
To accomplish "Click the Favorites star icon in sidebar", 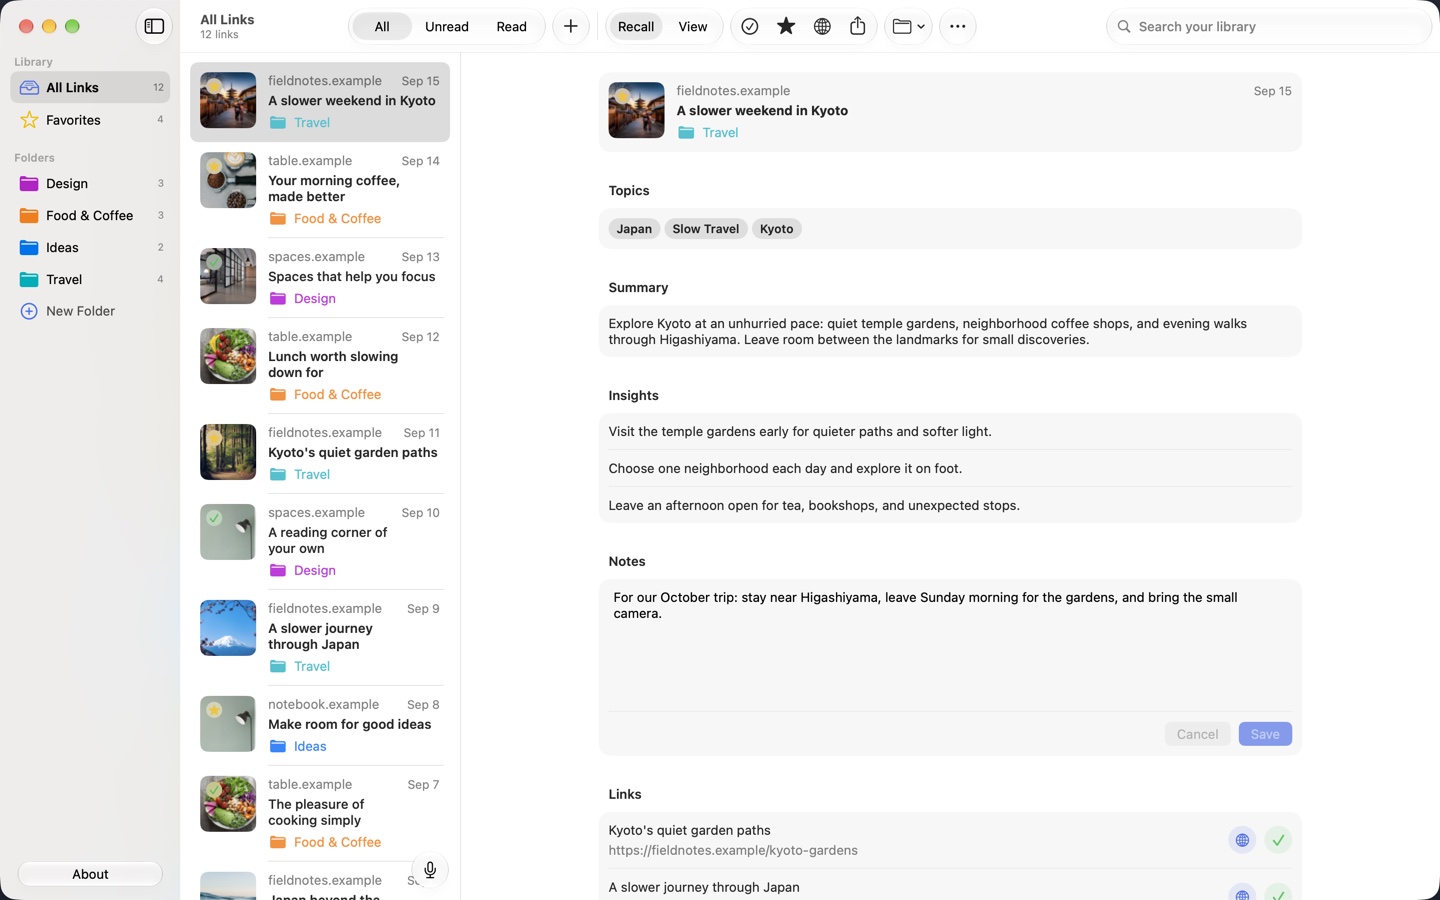I will coord(29,120).
